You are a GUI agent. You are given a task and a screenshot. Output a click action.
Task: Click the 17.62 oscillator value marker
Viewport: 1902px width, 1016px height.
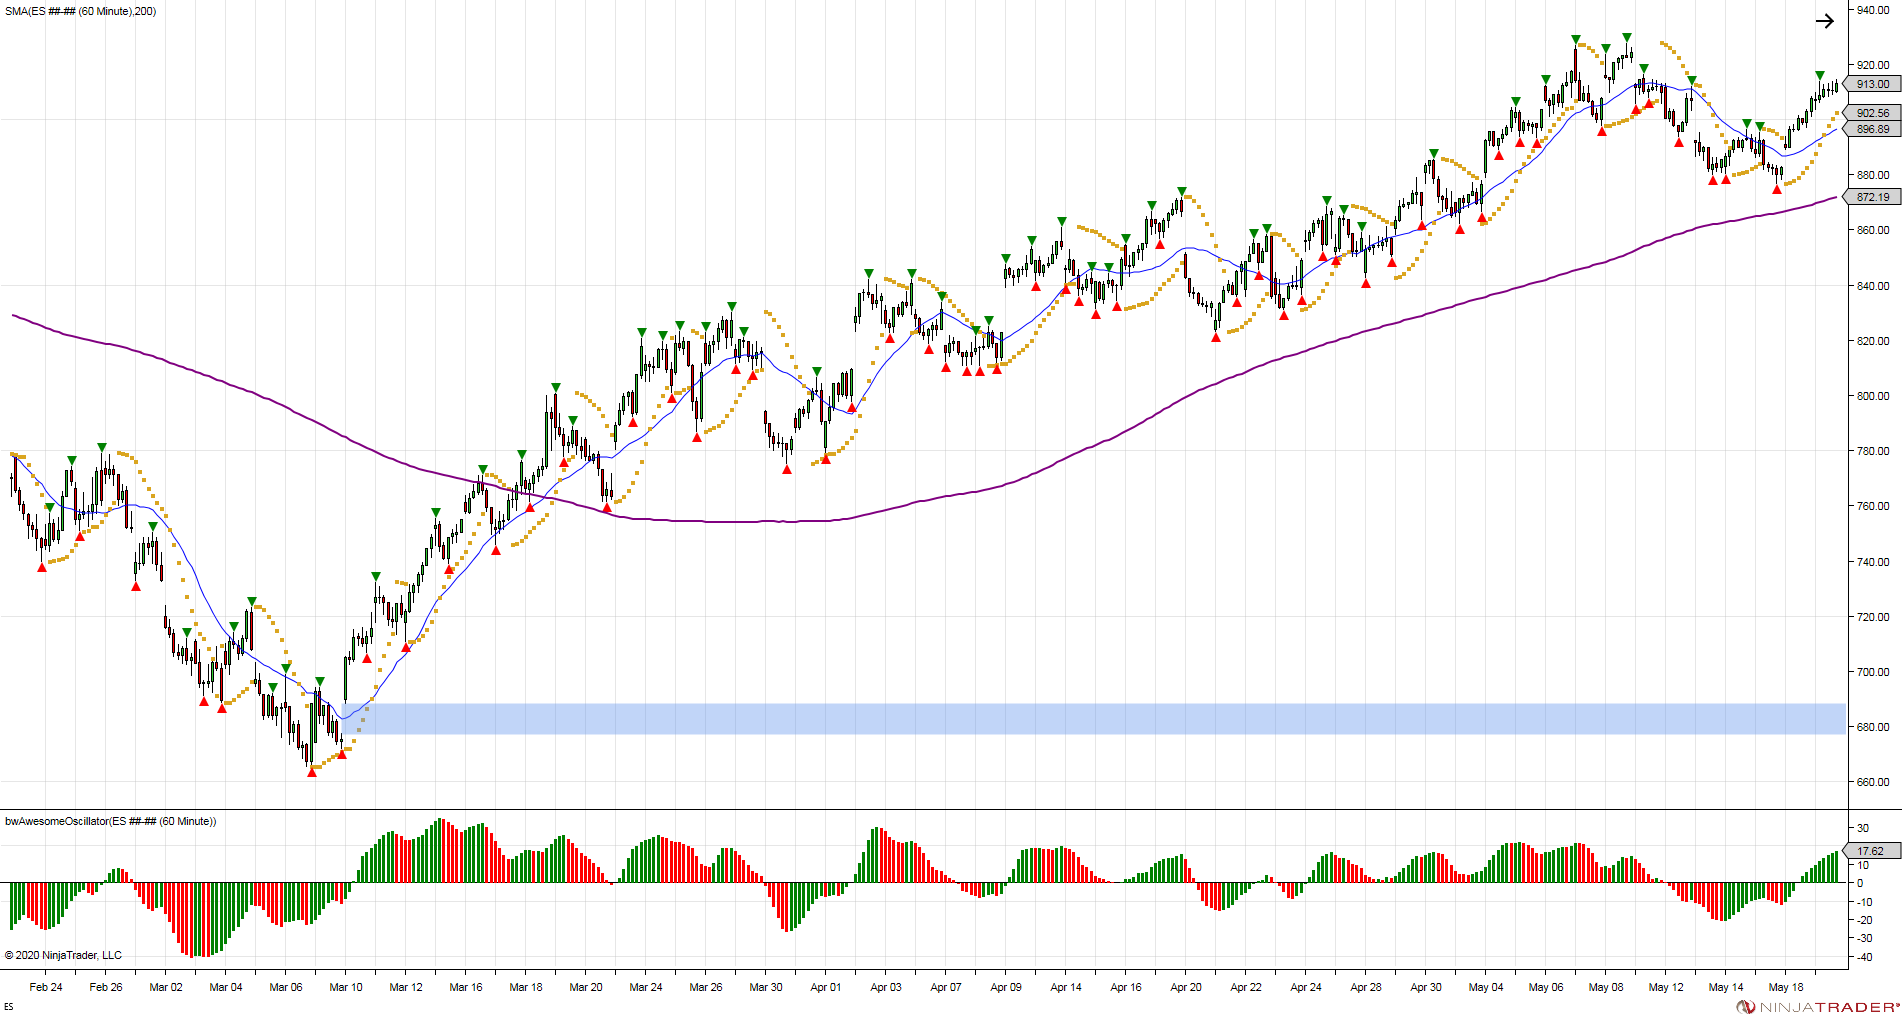point(1873,851)
